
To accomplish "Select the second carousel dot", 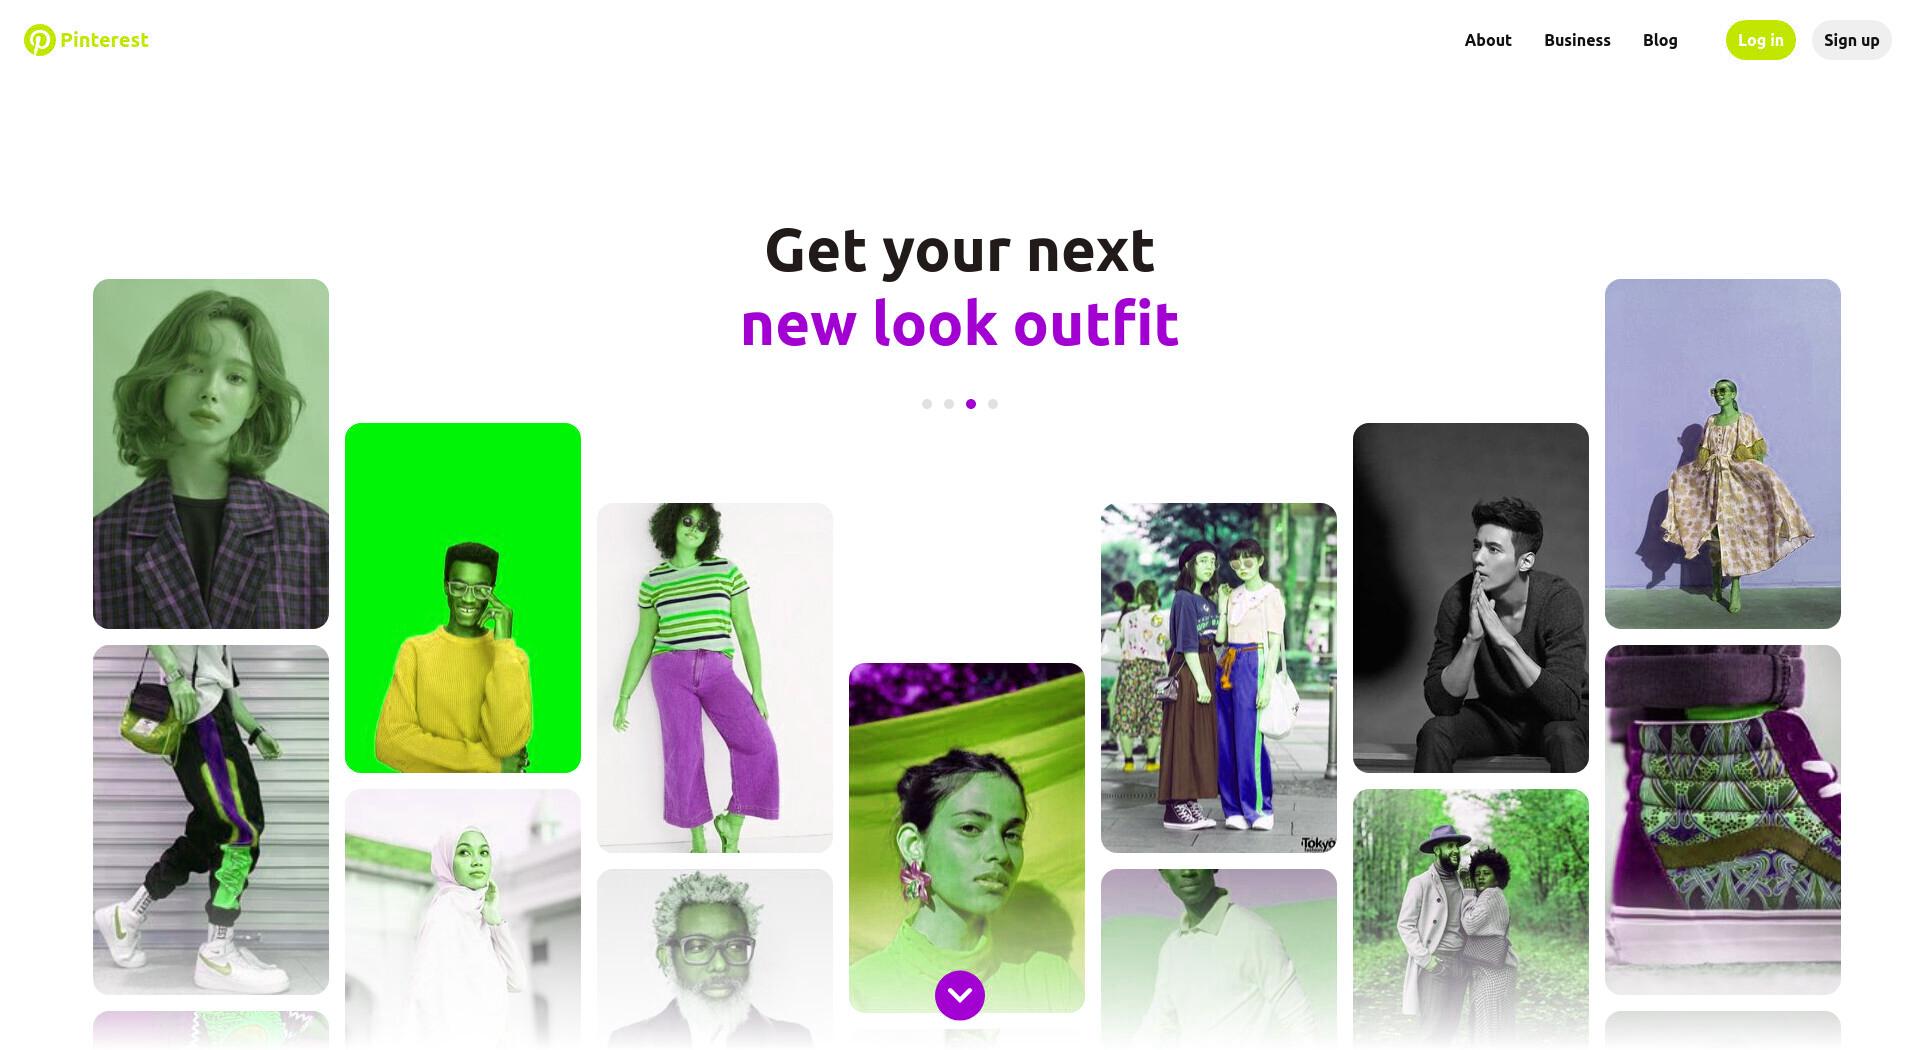I will (949, 404).
